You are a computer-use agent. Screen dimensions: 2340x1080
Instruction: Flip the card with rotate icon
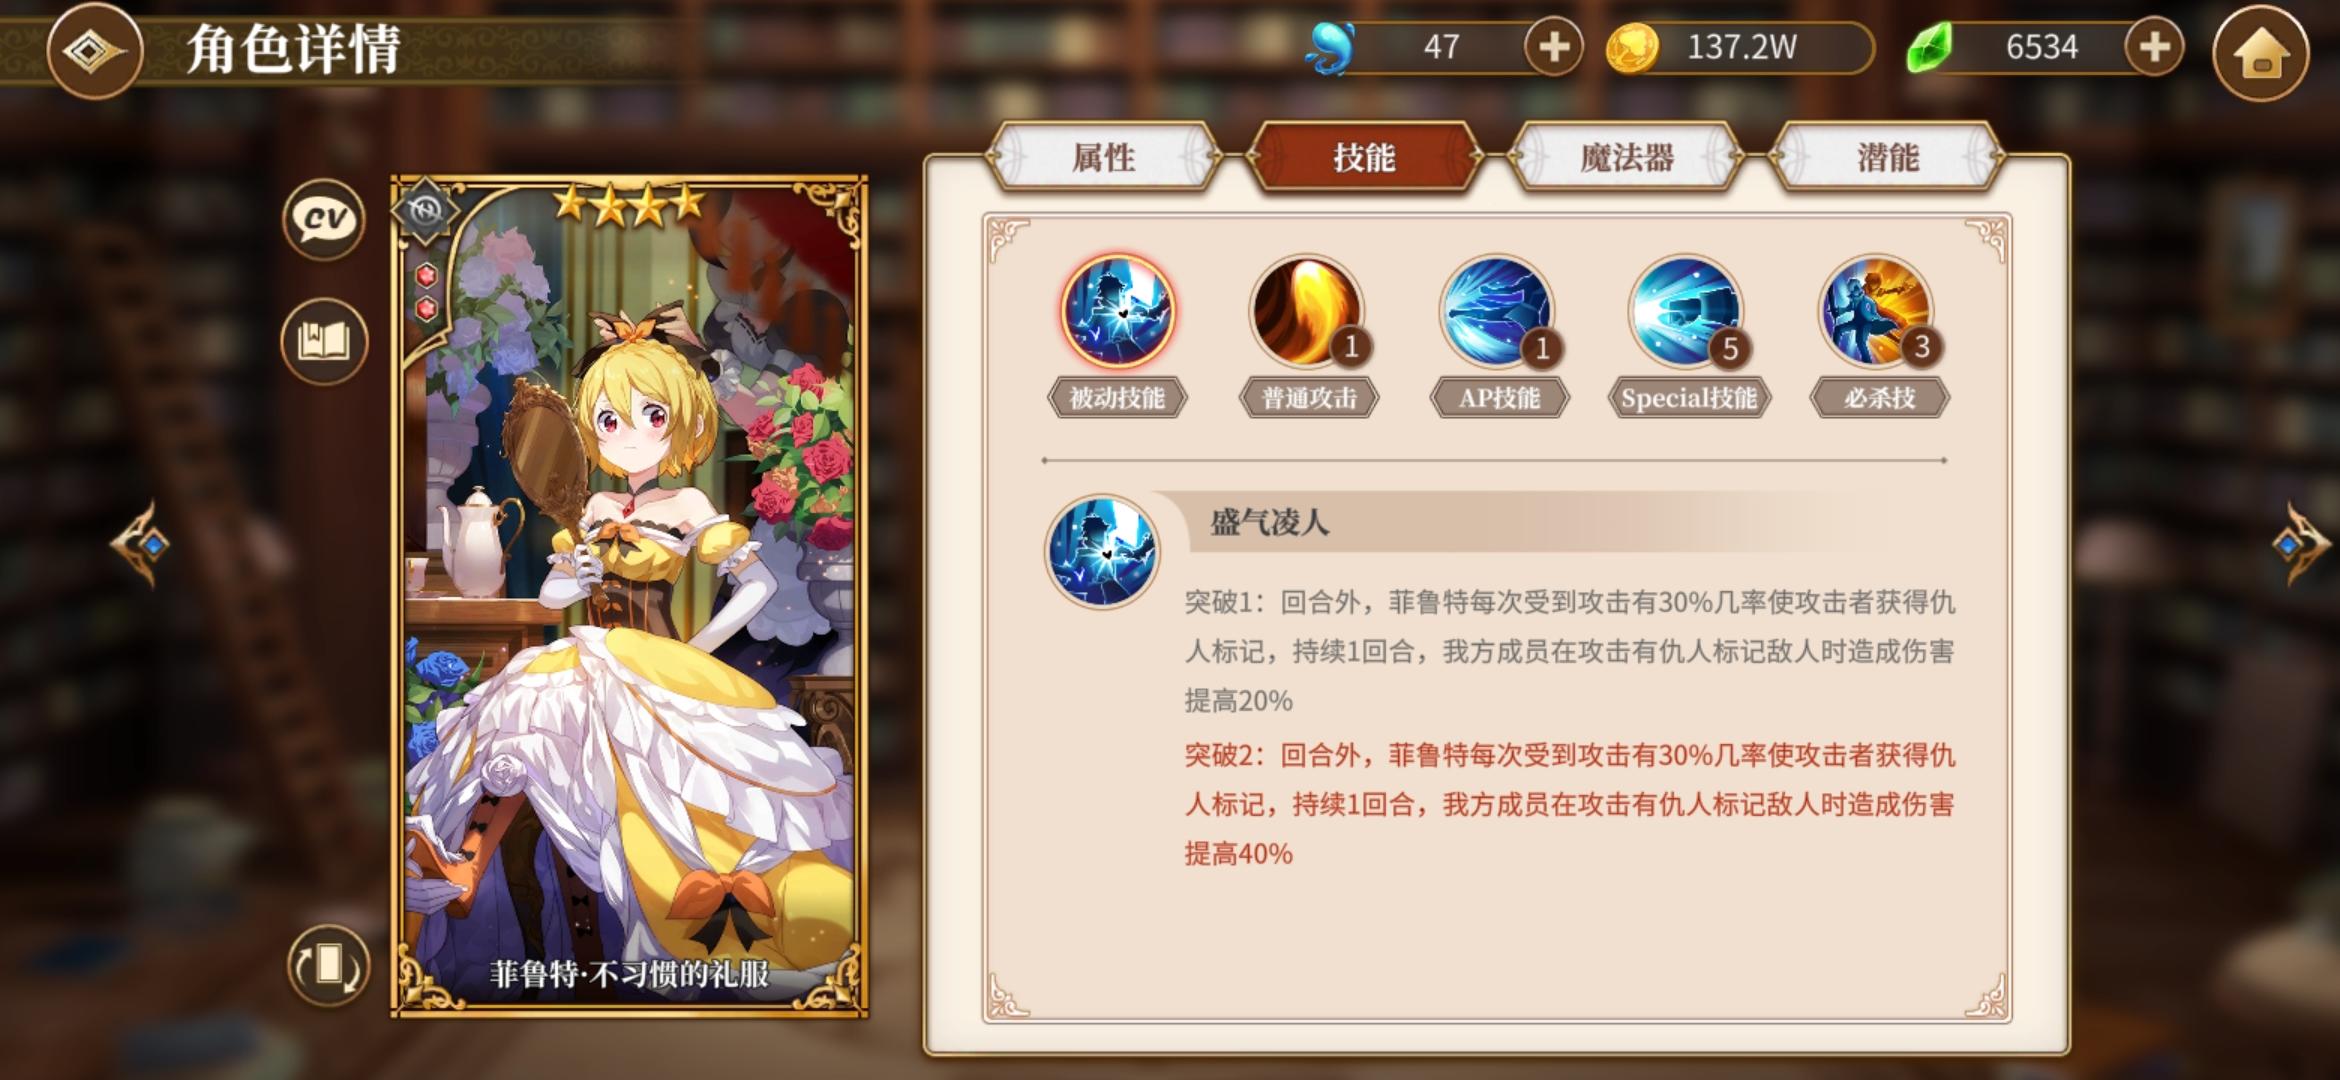tap(328, 965)
